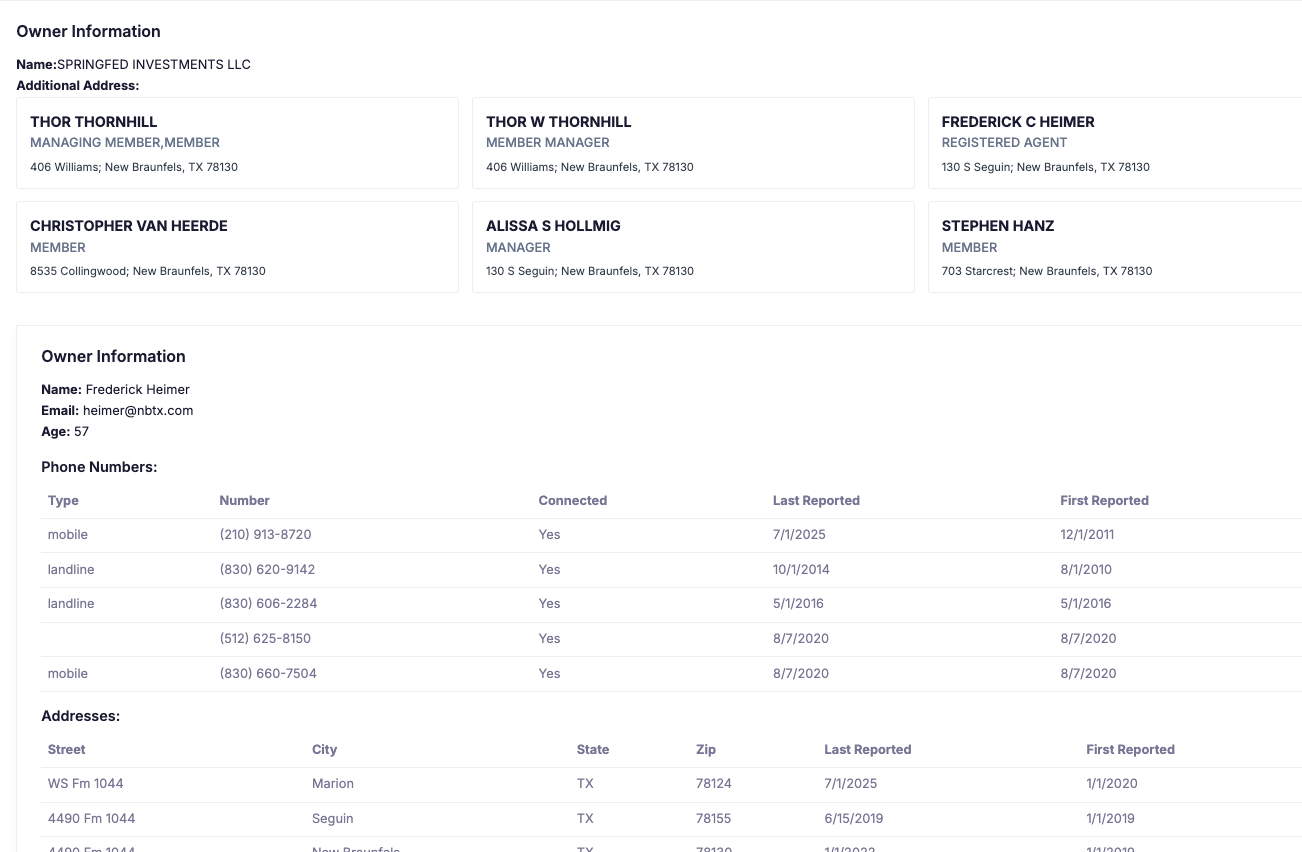Click the phone table Last Reported header

click(x=816, y=500)
